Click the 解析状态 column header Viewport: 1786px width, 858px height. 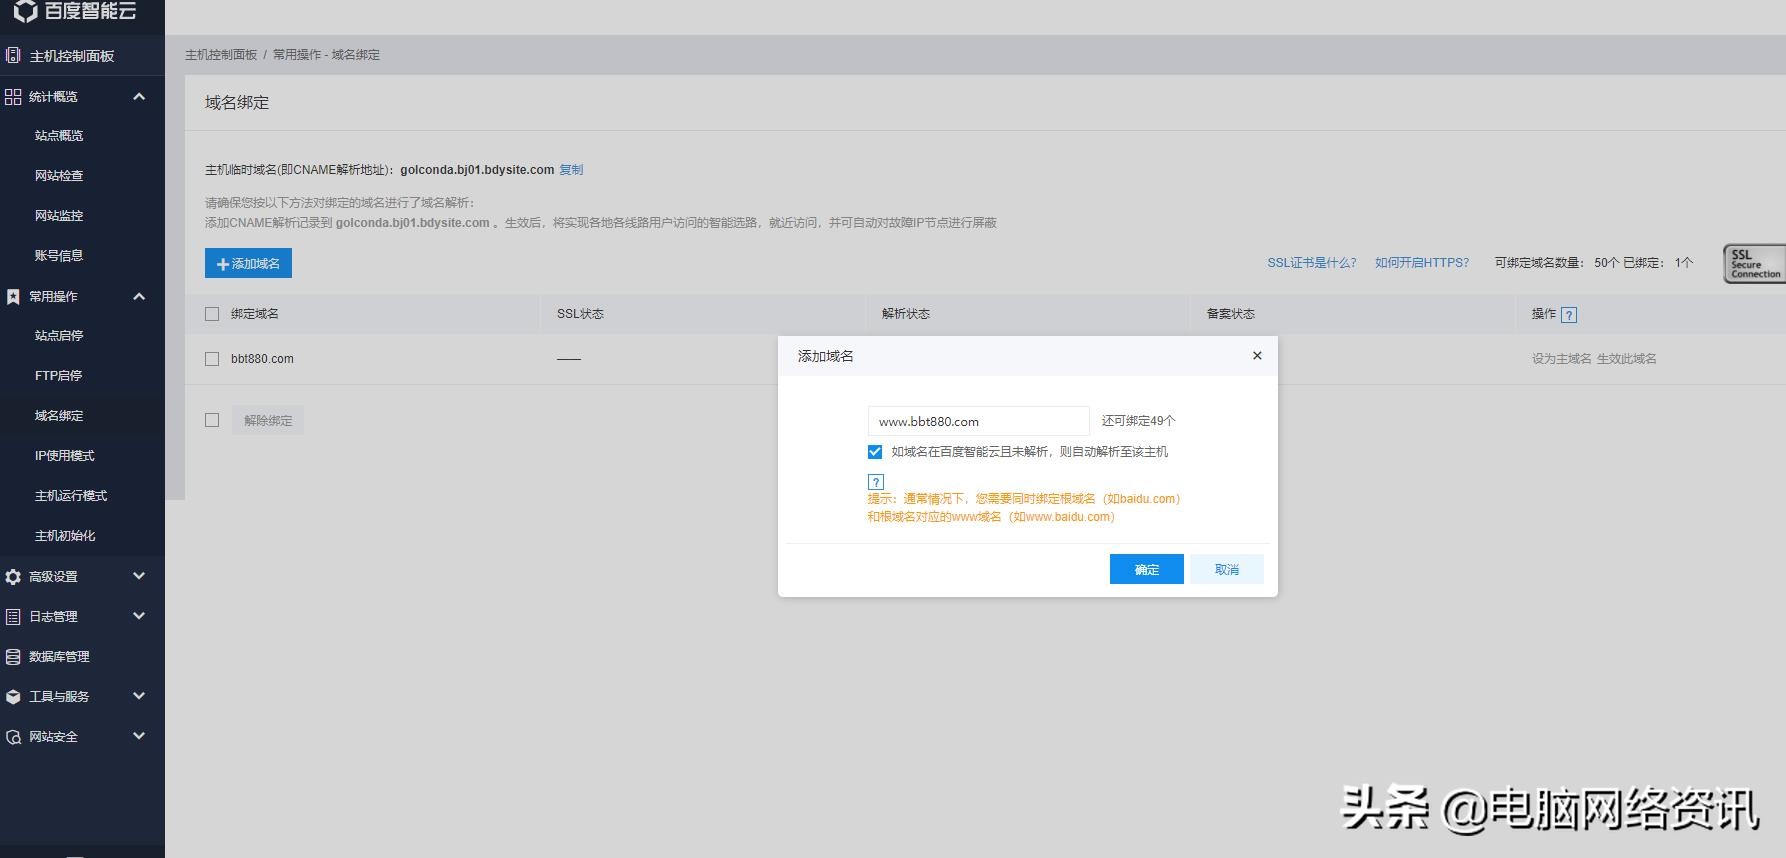[906, 314]
